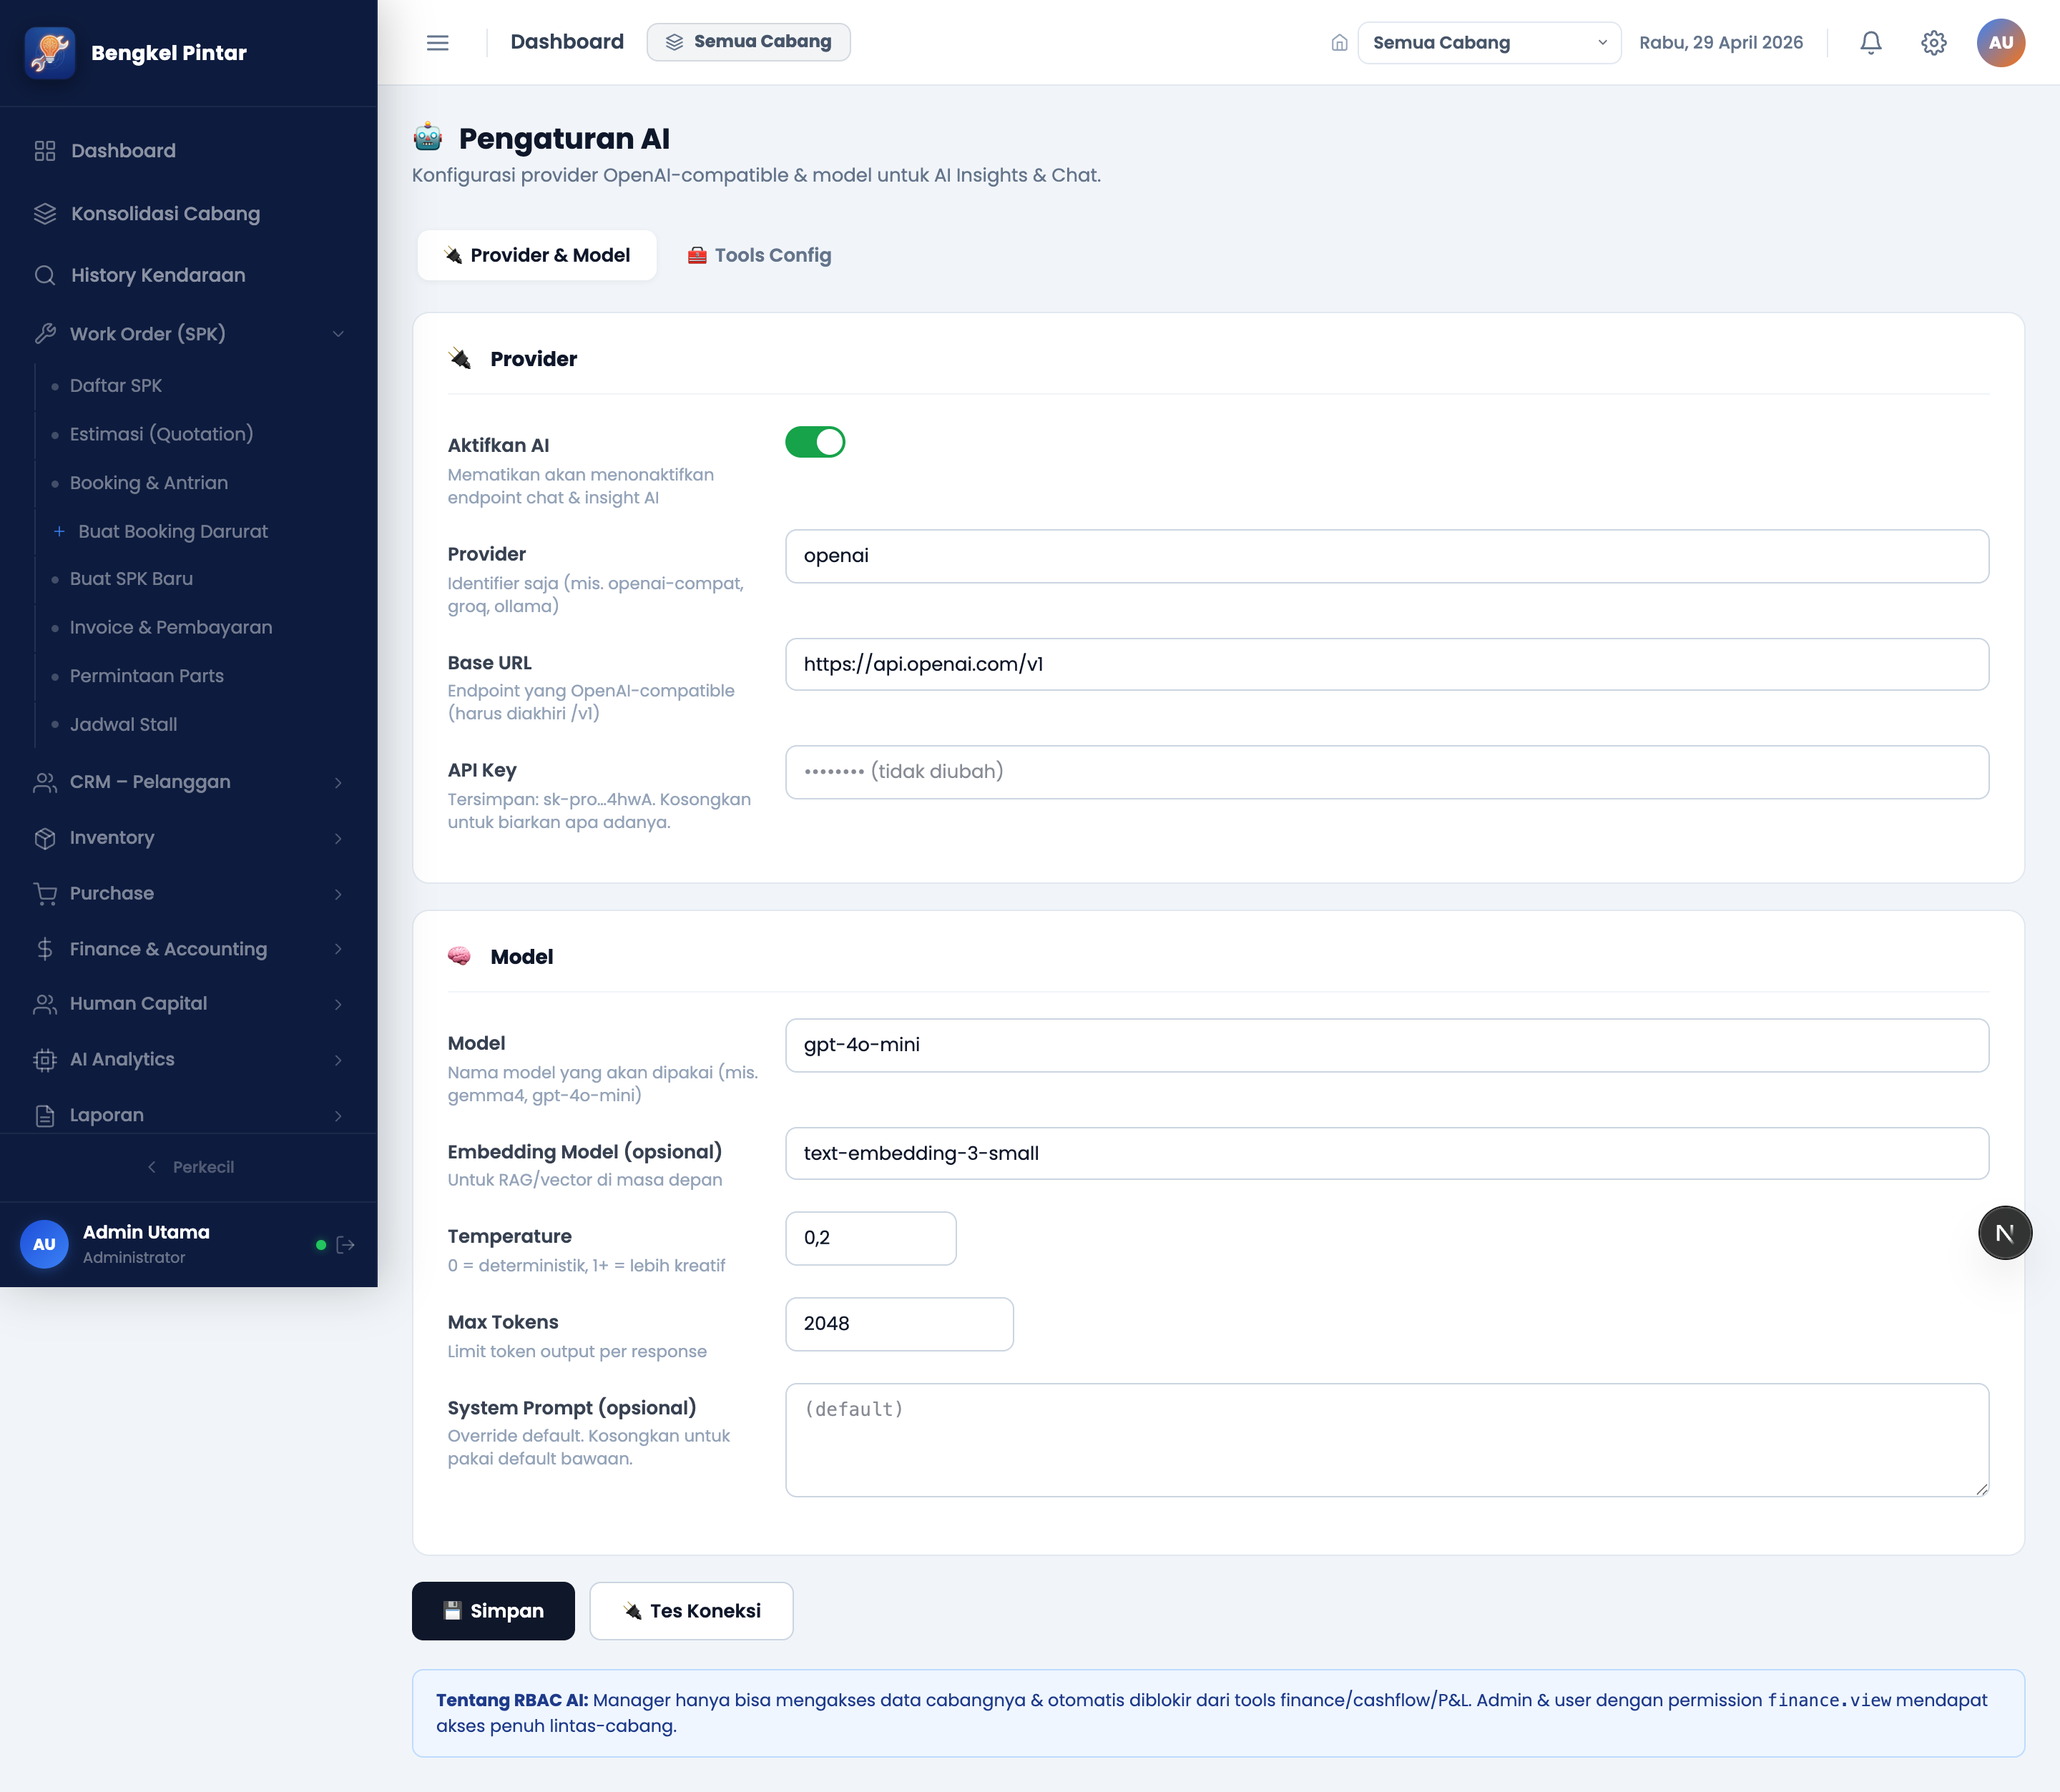Viewport: 2060px width, 1792px height.
Task: Click the System Prompt textarea resize handle
Action: [1981, 1489]
